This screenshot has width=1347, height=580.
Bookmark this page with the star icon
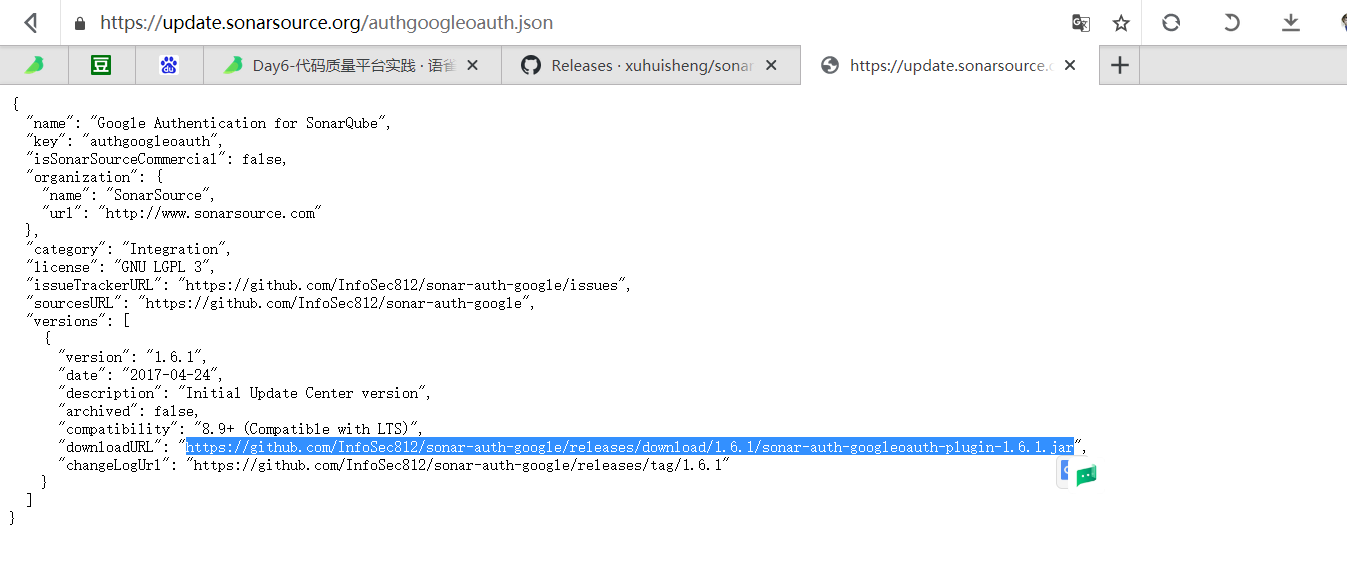click(1121, 23)
